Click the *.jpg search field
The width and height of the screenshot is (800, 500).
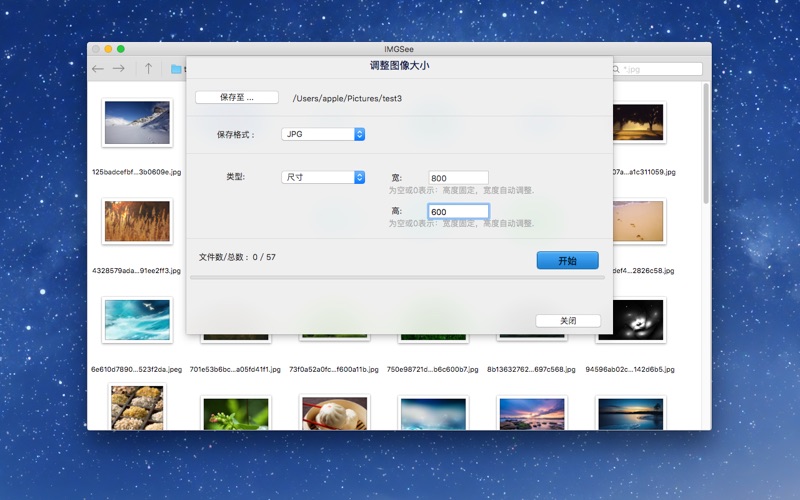(657, 69)
